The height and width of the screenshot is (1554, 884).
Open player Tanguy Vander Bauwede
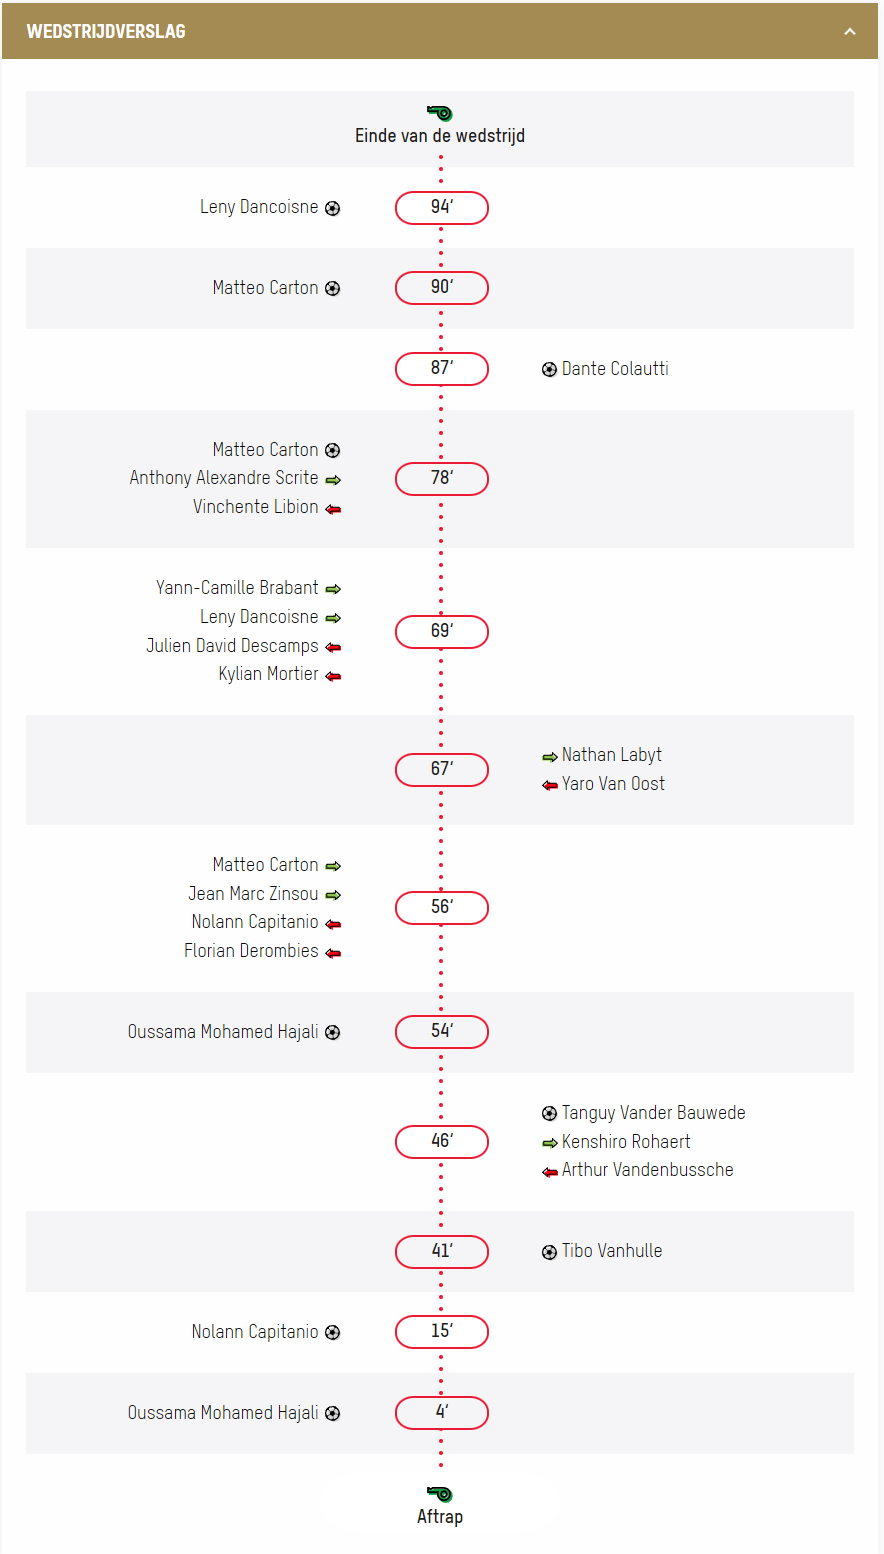(x=653, y=1113)
